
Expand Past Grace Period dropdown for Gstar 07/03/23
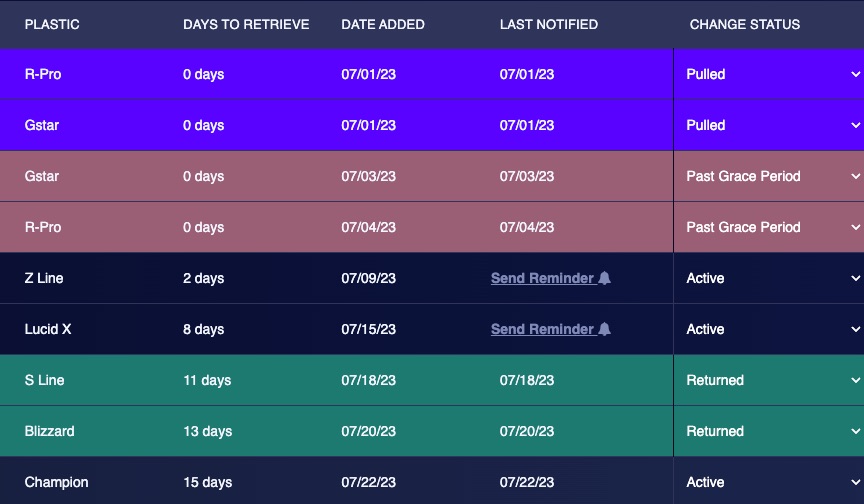tap(770, 177)
